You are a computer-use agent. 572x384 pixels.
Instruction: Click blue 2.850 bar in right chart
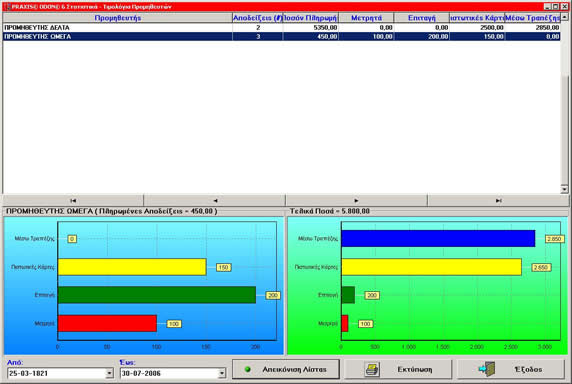438,238
